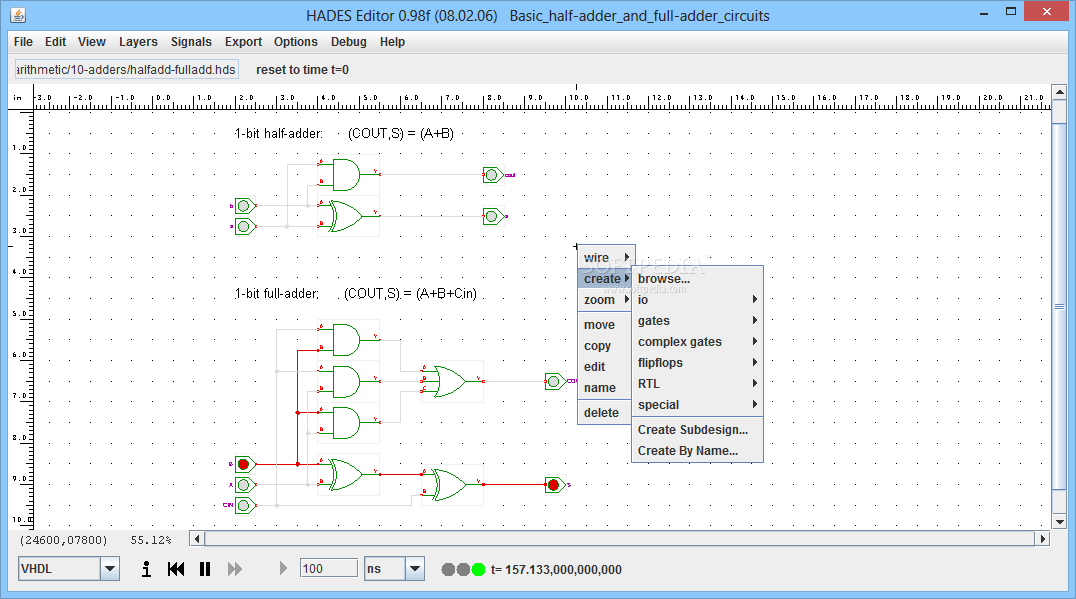The image size is (1076, 599).
Task: Select the full-adder middle AND gate
Action: (x=347, y=381)
